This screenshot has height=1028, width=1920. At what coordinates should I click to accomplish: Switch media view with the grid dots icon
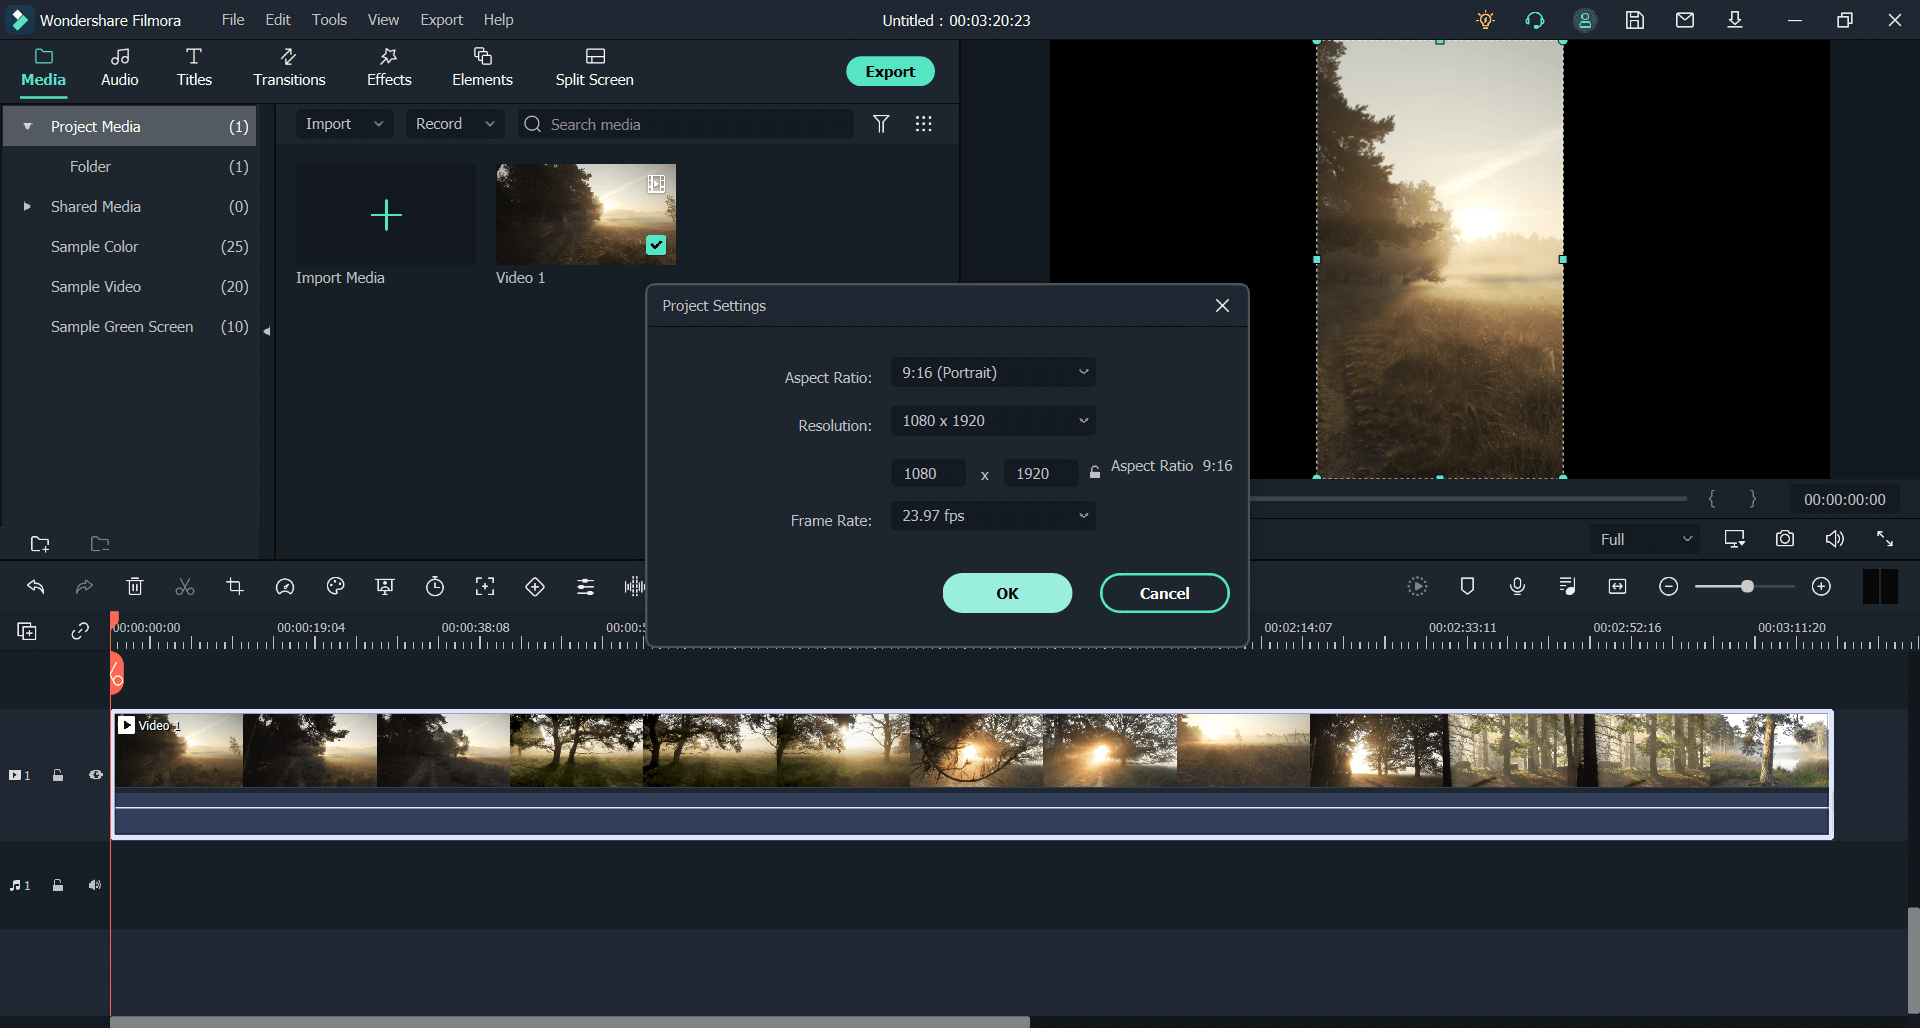click(924, 124)
